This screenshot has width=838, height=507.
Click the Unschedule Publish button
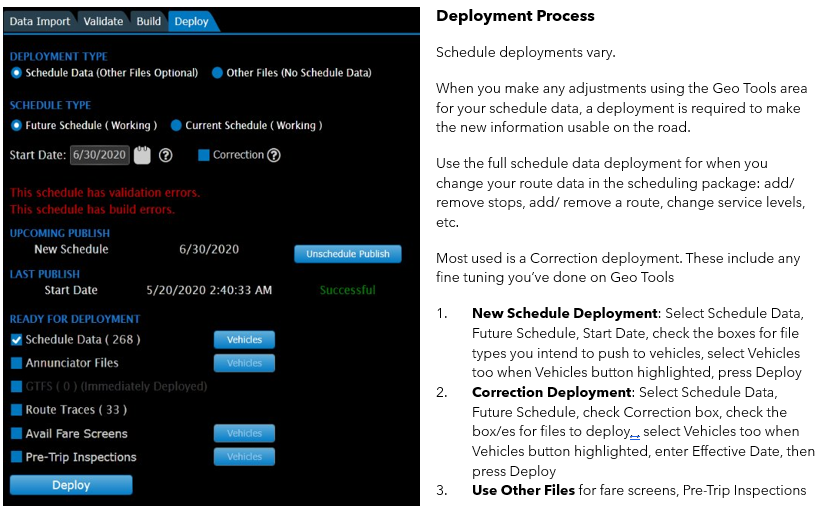pyautogui.click(x=348, y=254)
